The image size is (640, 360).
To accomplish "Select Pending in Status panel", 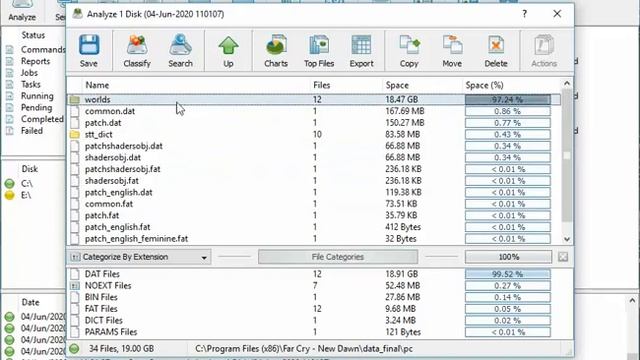I will (x=36, y=107).
